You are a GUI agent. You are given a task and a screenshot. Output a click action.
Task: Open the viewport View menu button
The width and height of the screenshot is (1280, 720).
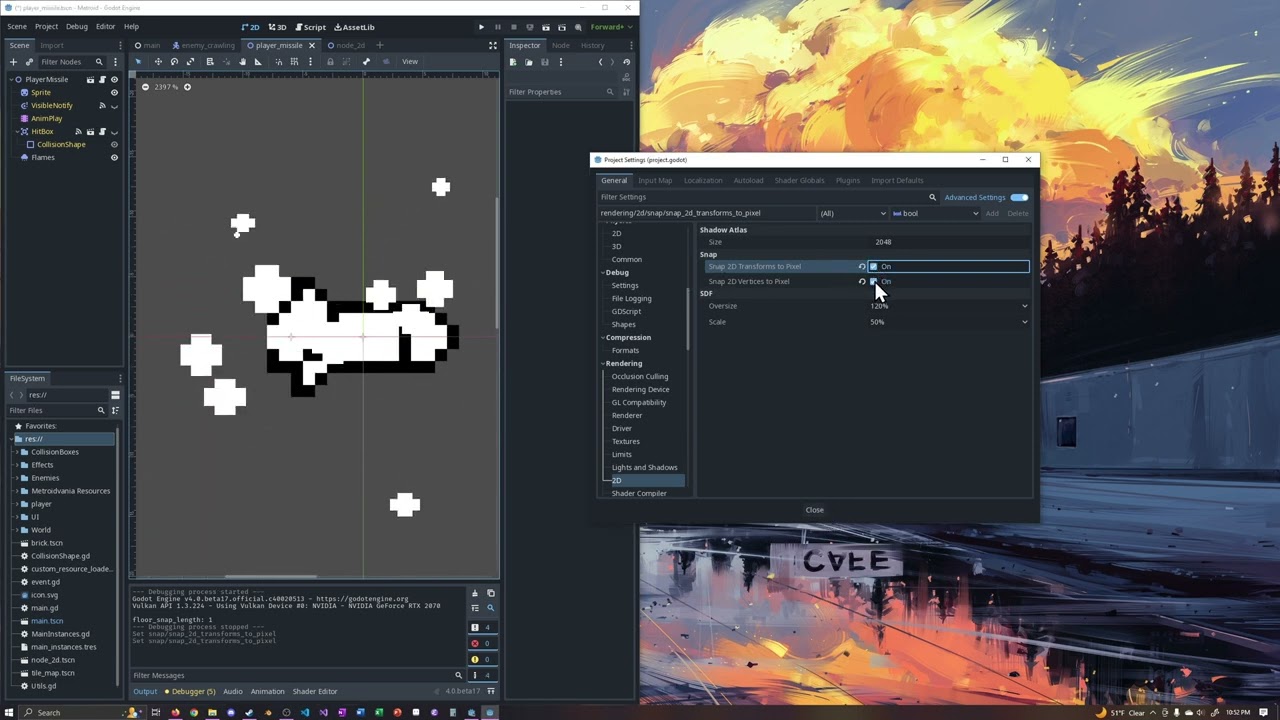[410, 62]
